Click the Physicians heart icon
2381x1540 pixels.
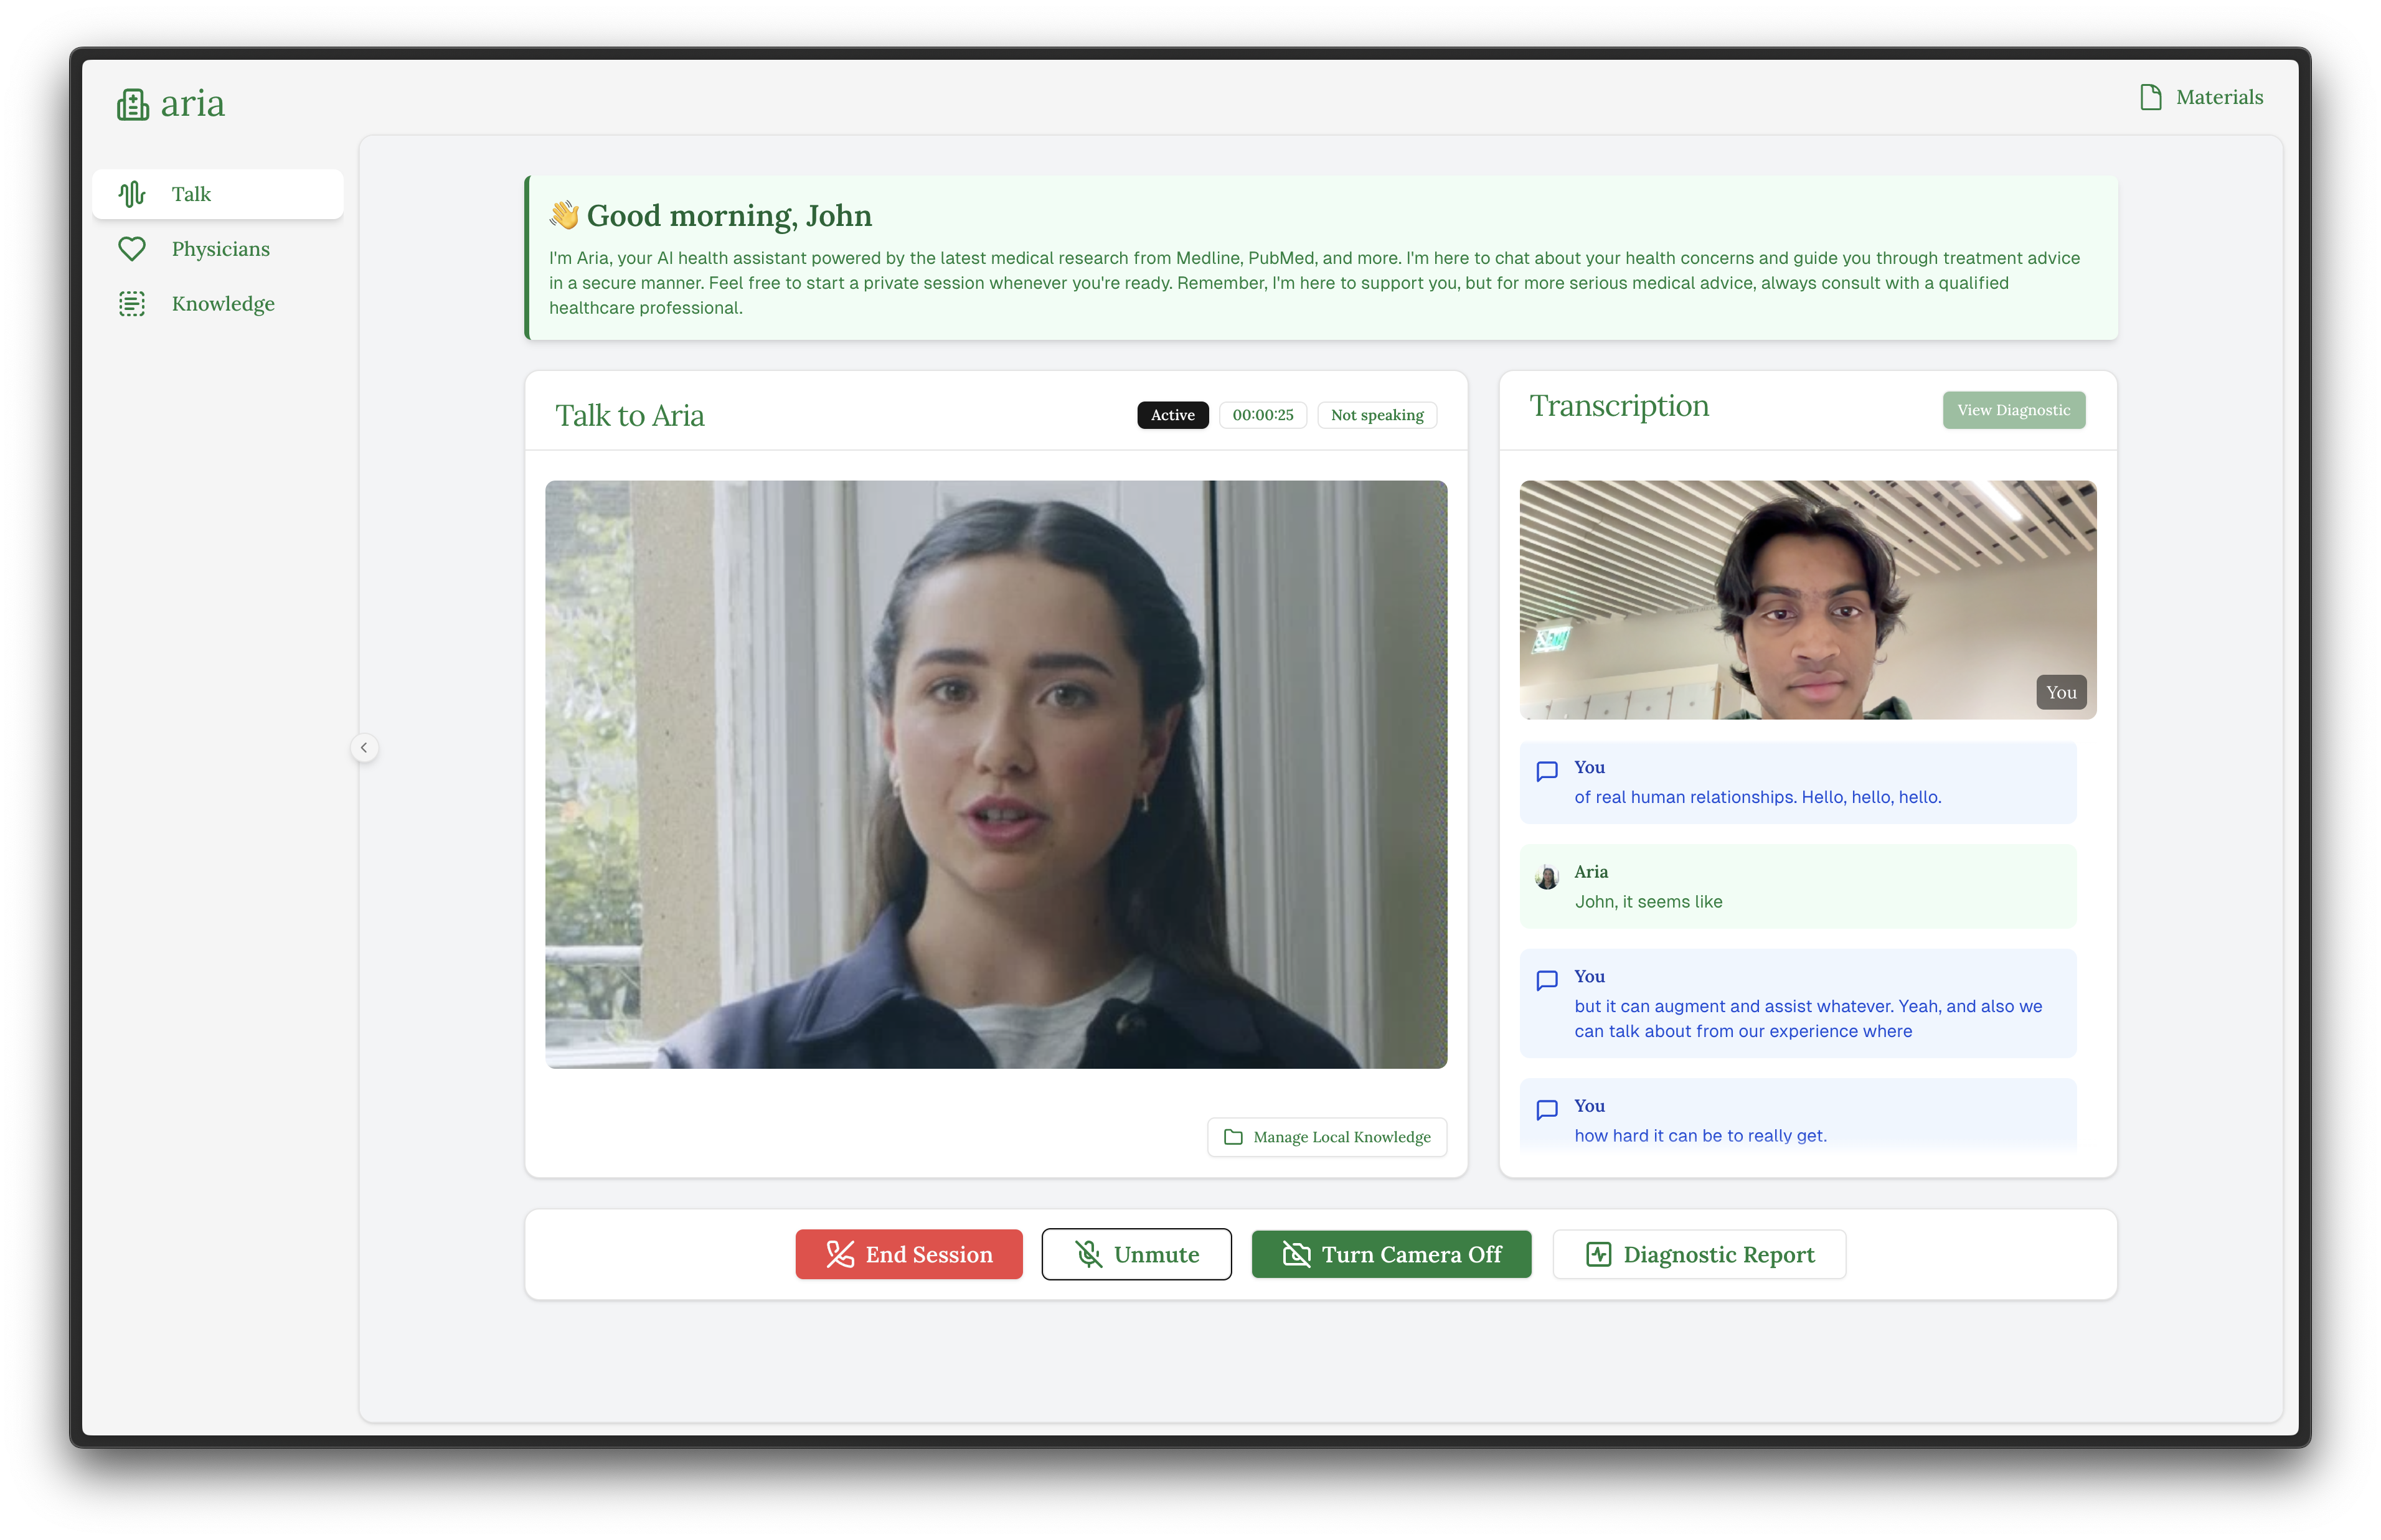pos(132,249)
